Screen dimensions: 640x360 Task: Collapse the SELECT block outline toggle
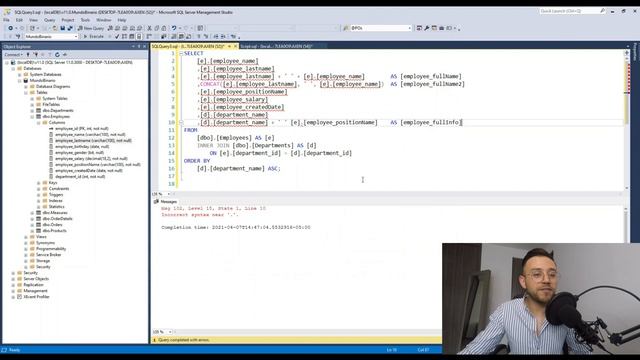pos(181,53)
